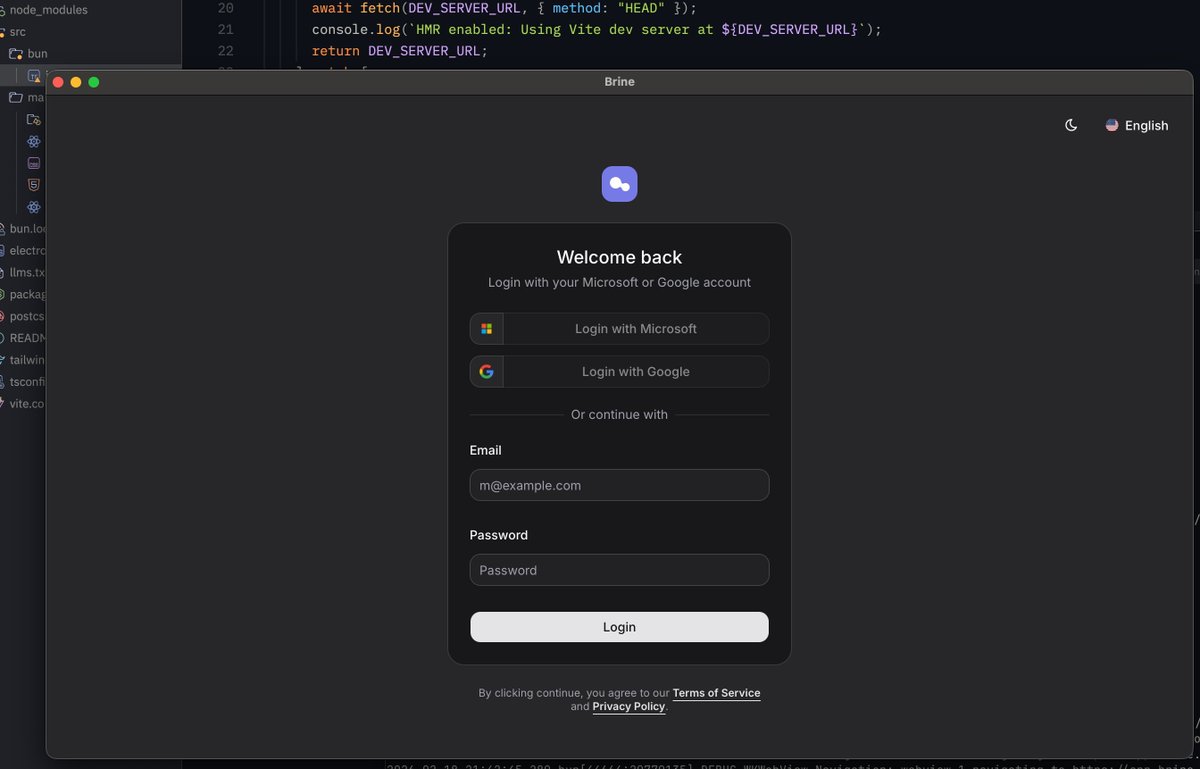Open the Privacy Policy link
This screenshot has height=769, width=1200.
pos(628,706)
